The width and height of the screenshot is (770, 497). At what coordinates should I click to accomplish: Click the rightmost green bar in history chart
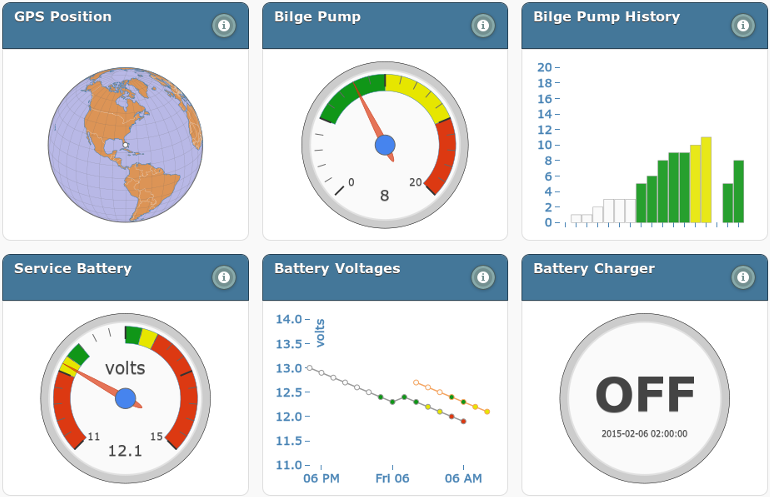tap(739, 191)
